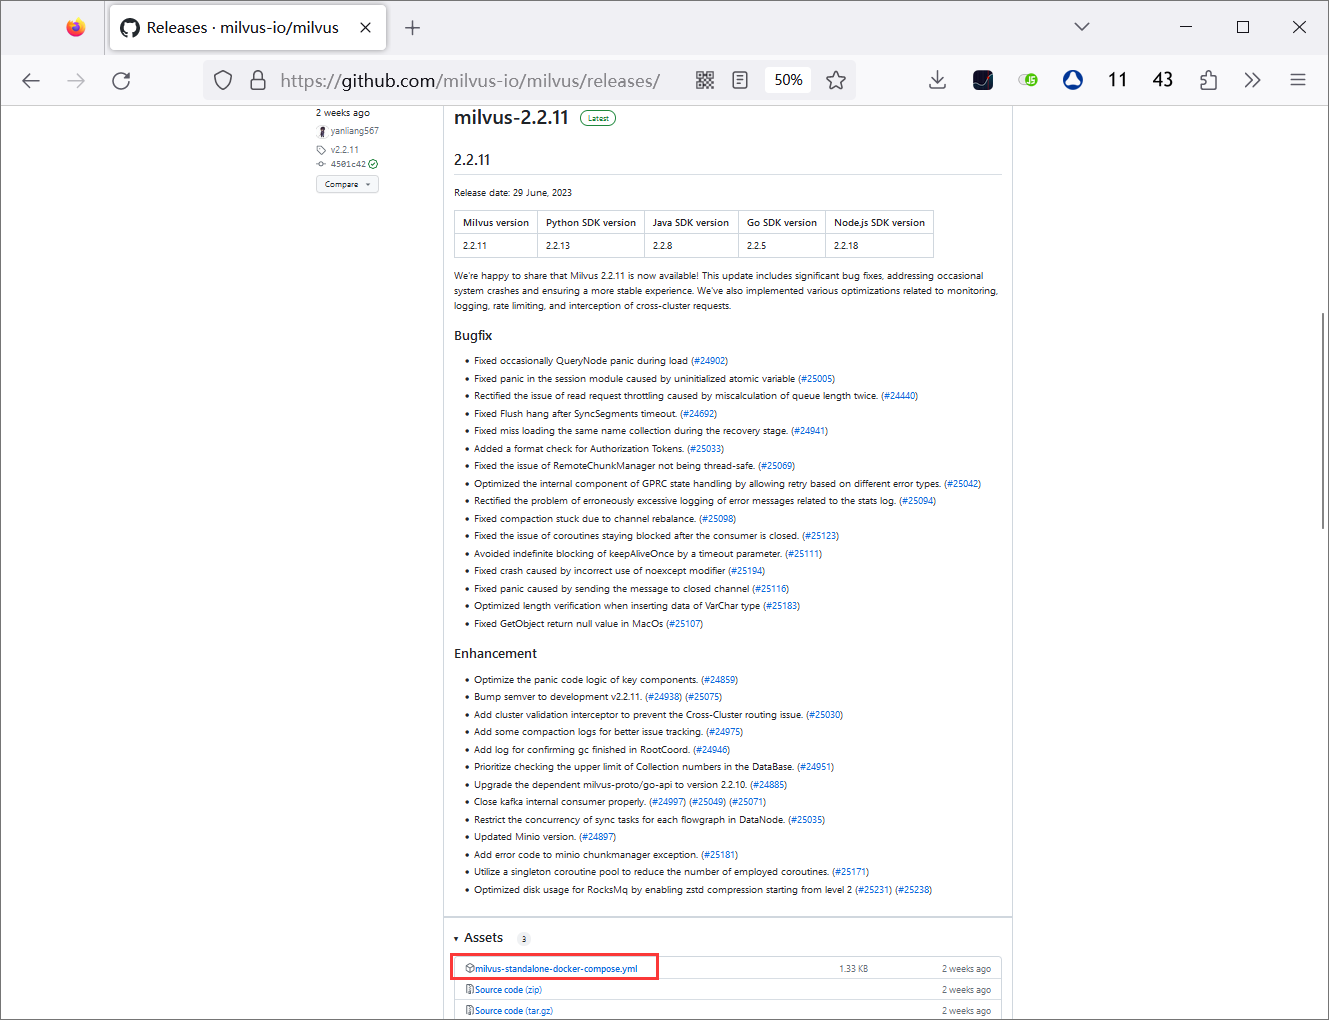Go back to the previous page

pos(31,81)
